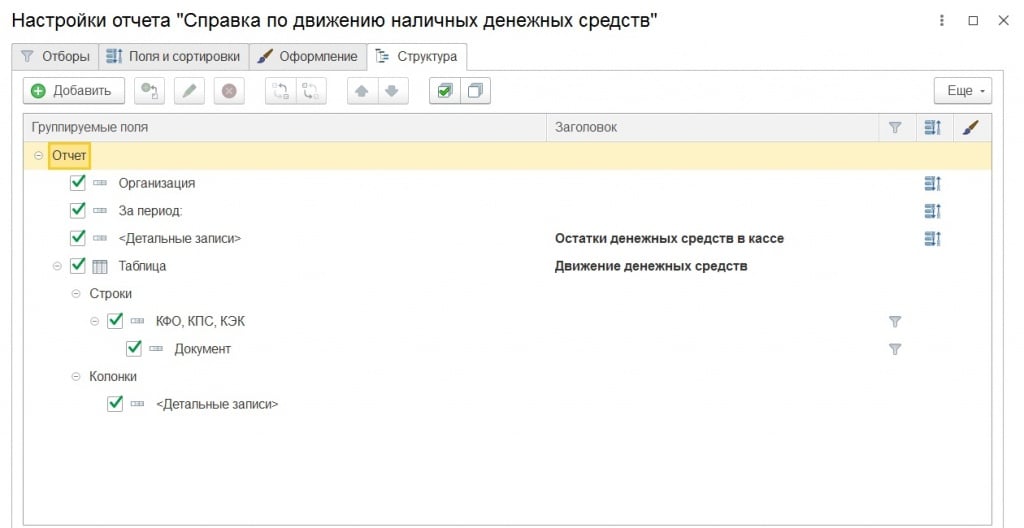Click the red delete toolbar icon
Screen dimensions: 1024x528
click(x=228, y=91)
